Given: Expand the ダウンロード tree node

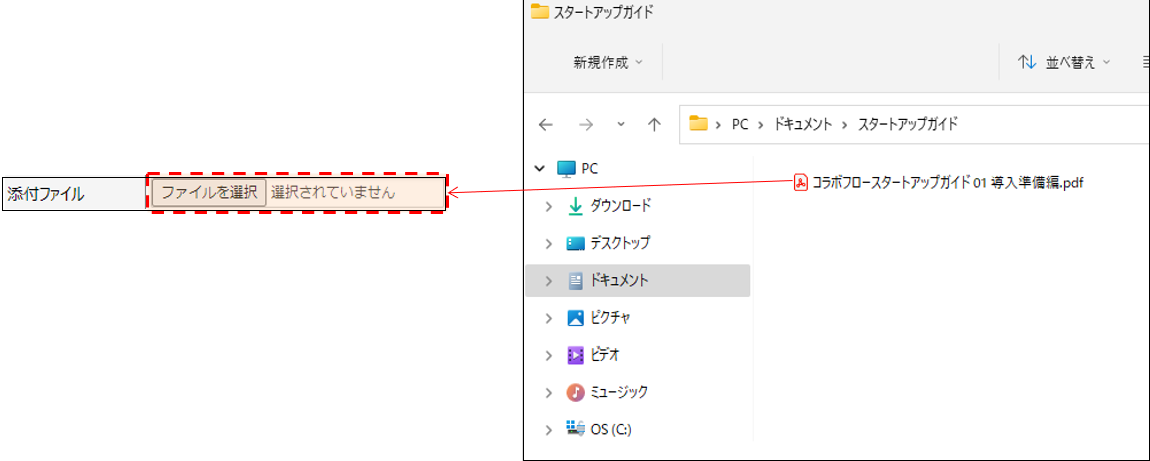Looking at the screenshot, I should [x=549, y=207].
